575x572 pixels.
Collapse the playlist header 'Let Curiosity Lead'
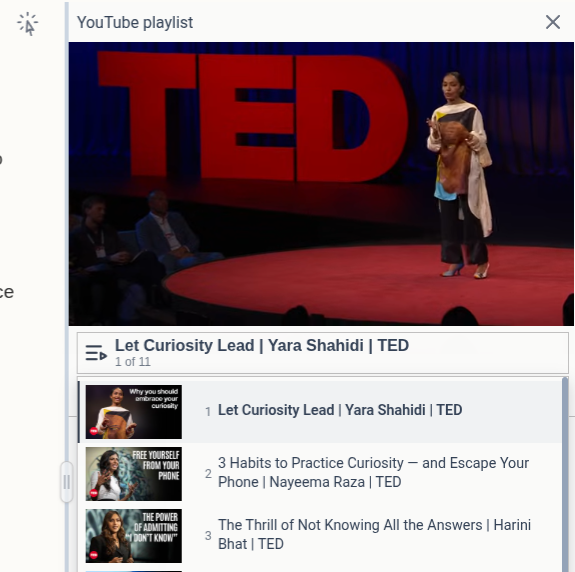[x=323, y=353]
